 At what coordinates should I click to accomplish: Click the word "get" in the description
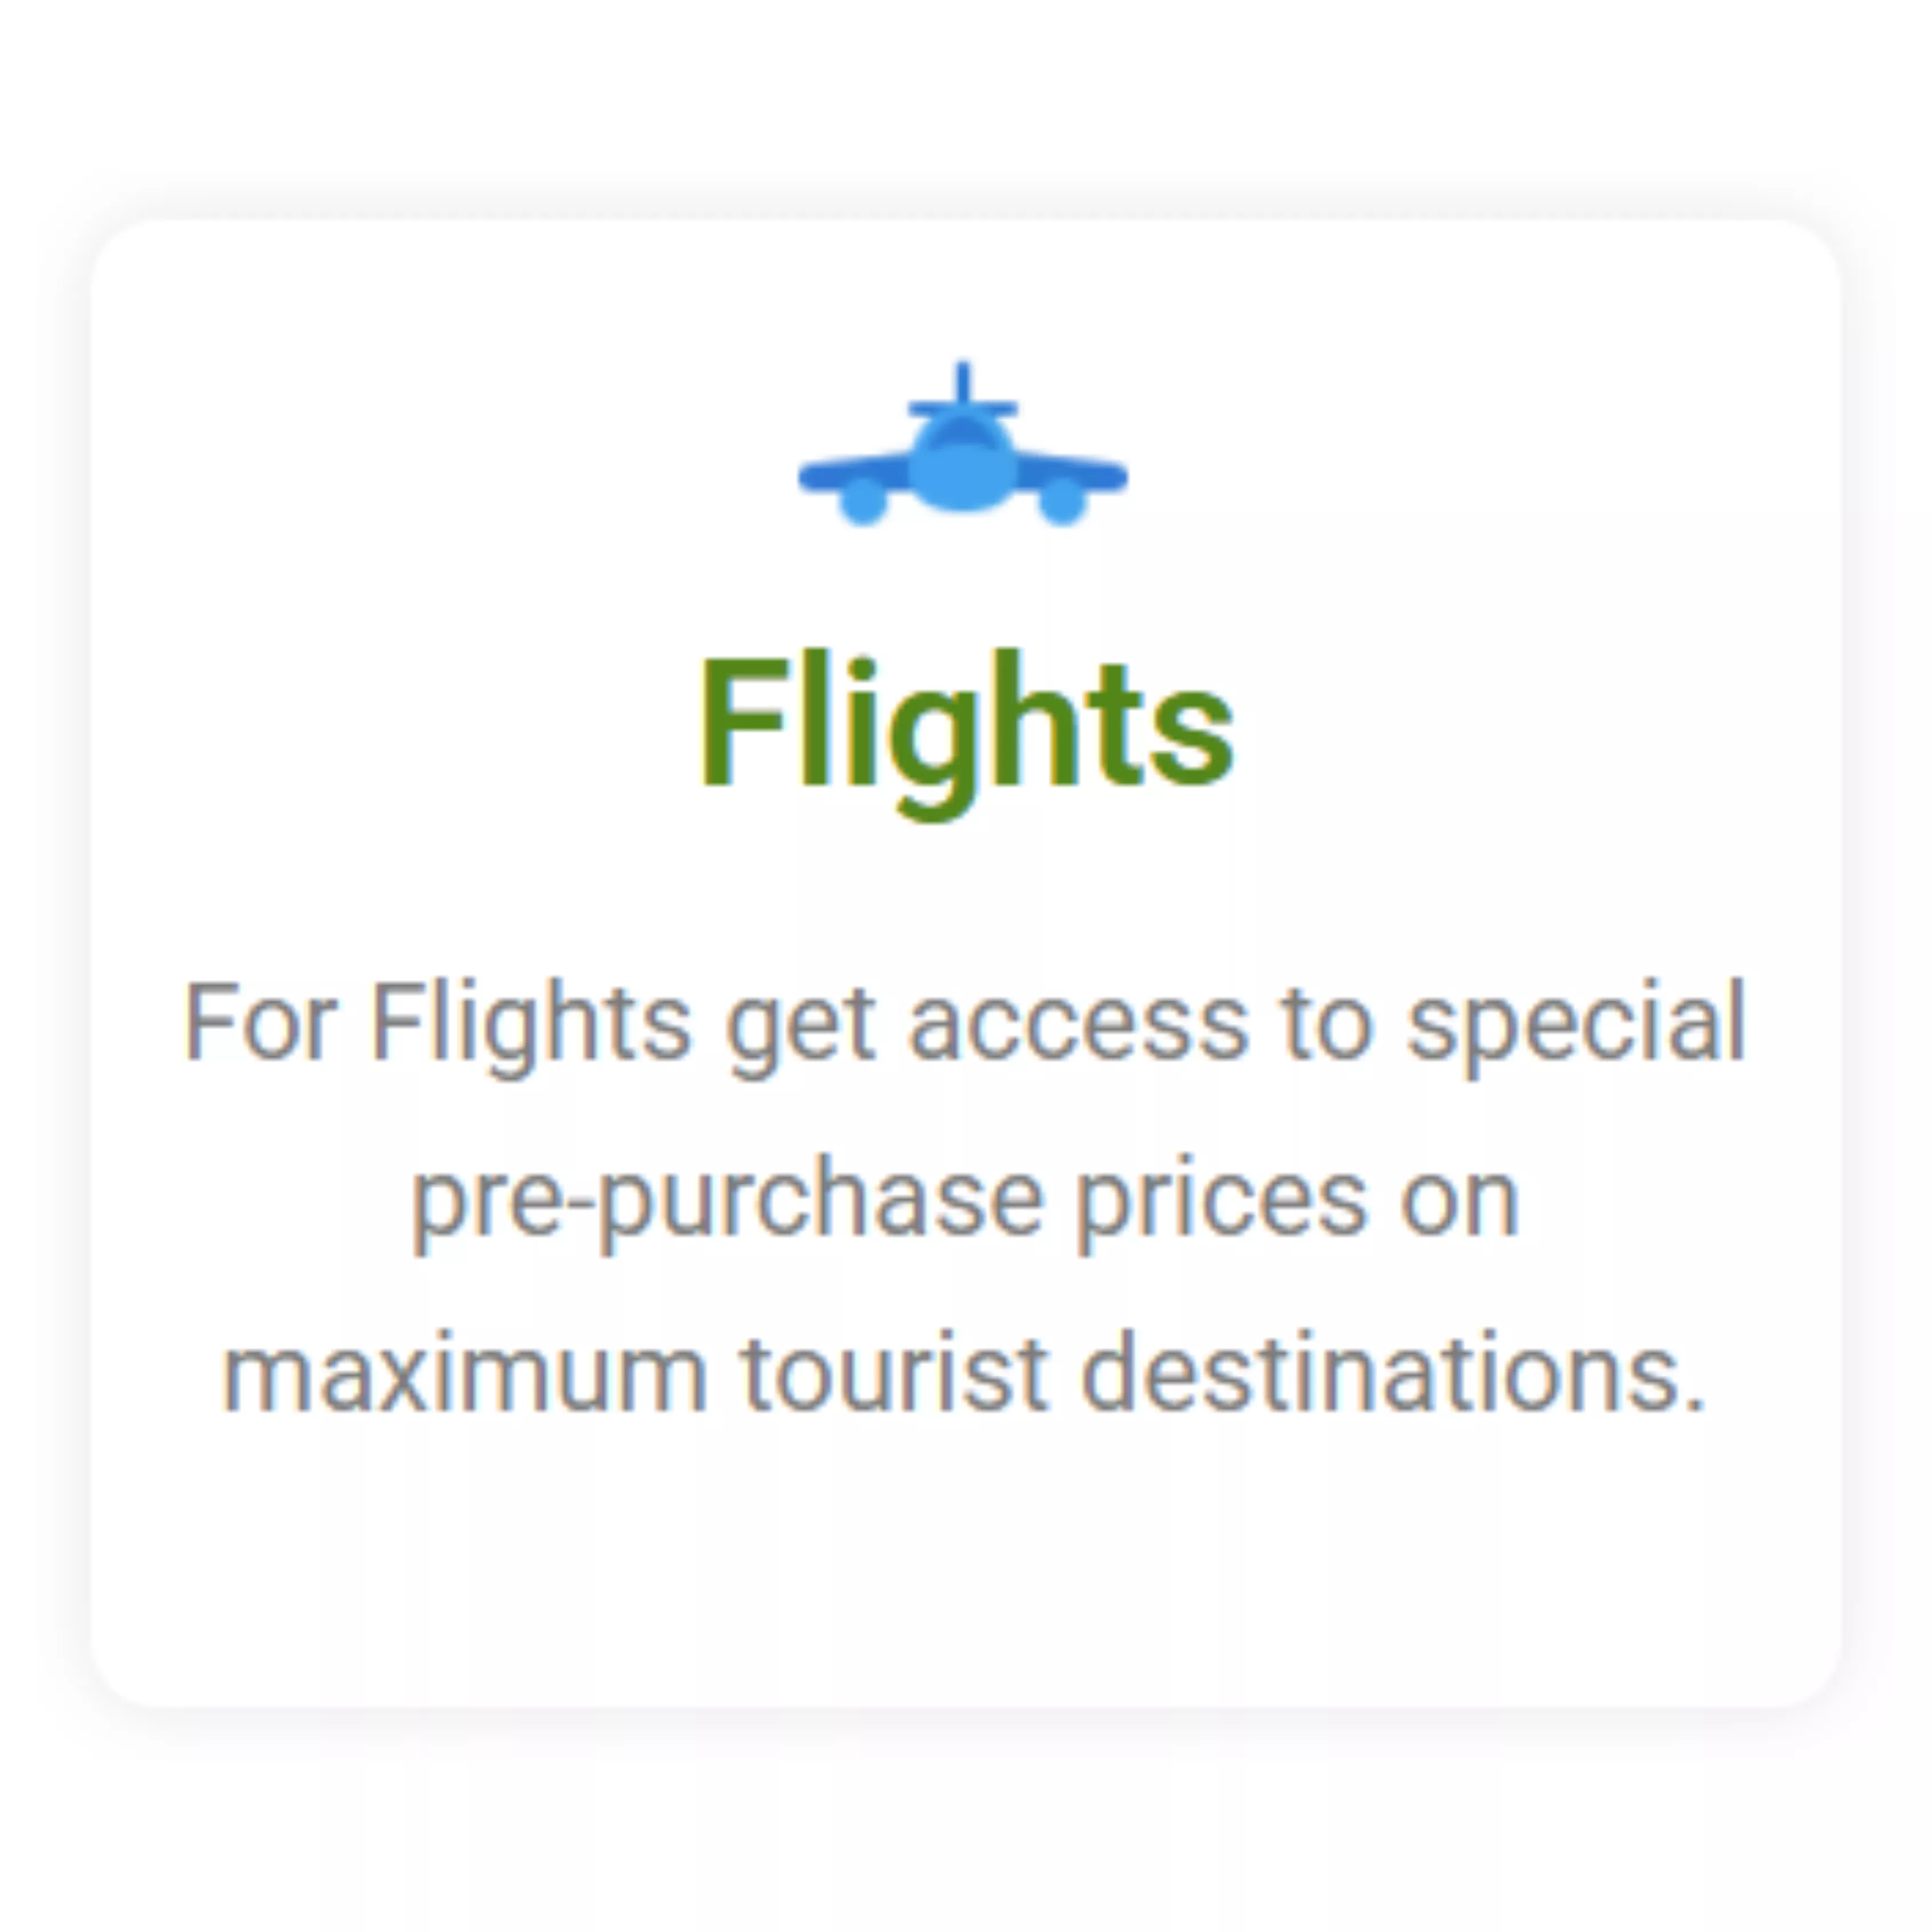[x=800, y=1024]
